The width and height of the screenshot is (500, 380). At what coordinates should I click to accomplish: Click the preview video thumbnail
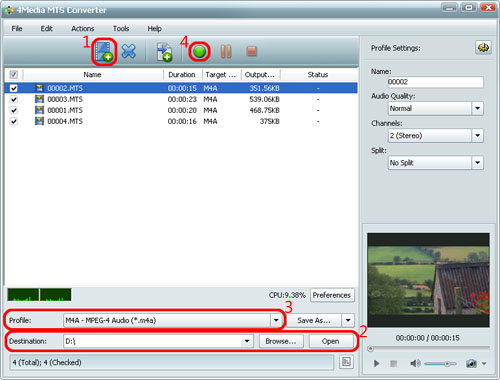(x=428, y=280)
